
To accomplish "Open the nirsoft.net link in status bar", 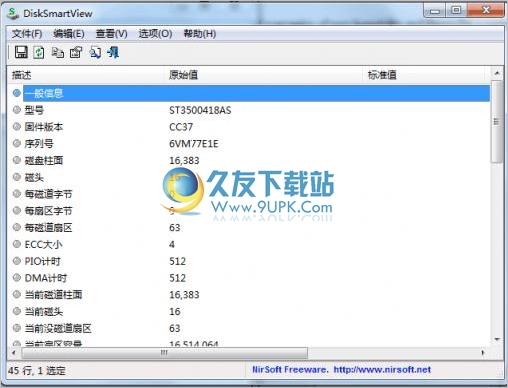I will pyautogui.click(x=382, y=369).
